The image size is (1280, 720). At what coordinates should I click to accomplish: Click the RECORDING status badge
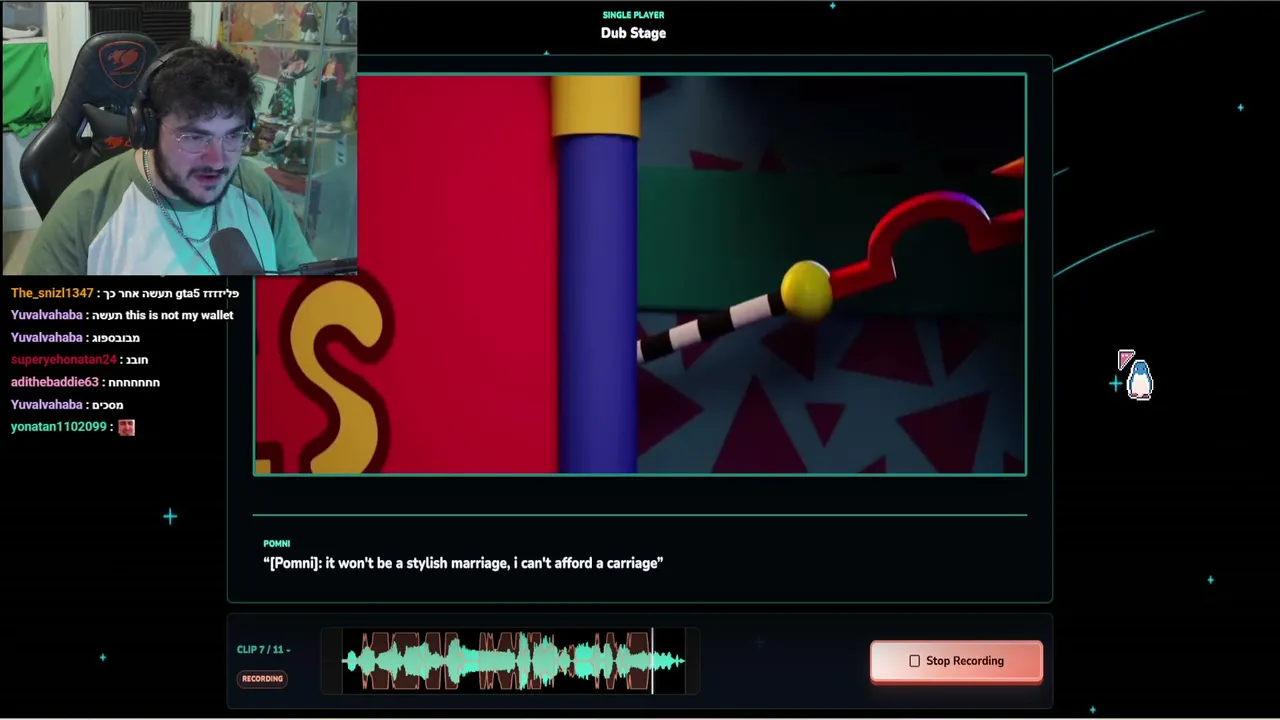262,679
